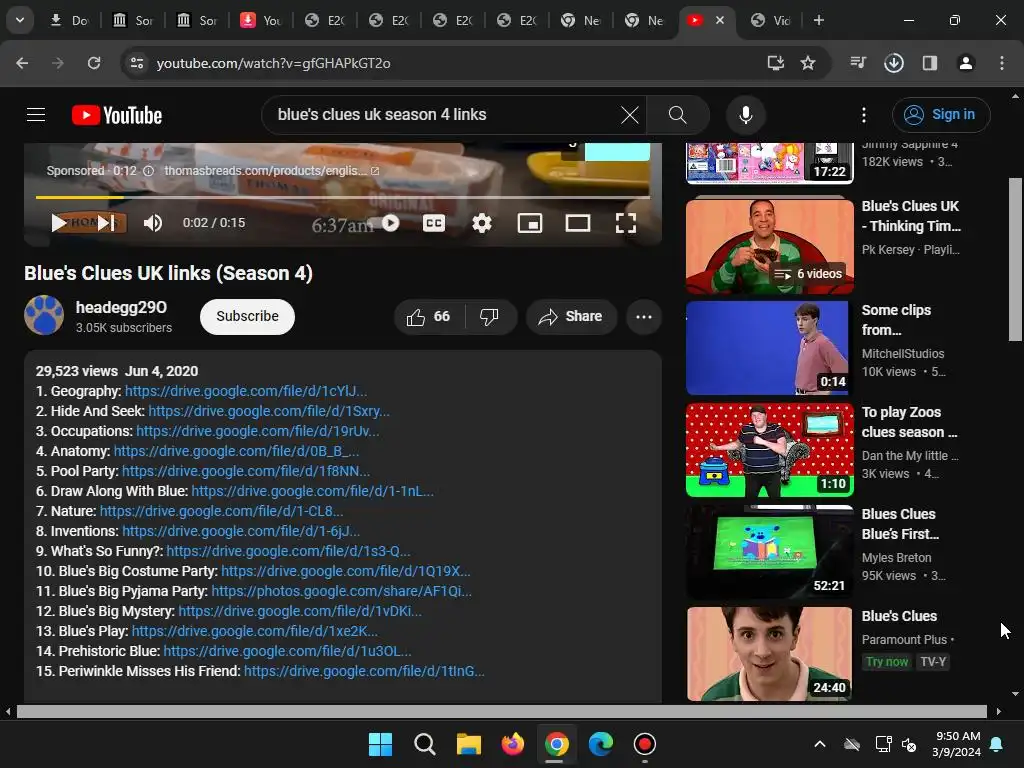Open media controls in toolbar
Image resolution: width=1024 pixels, height=768 pixels.
point(858,63)
